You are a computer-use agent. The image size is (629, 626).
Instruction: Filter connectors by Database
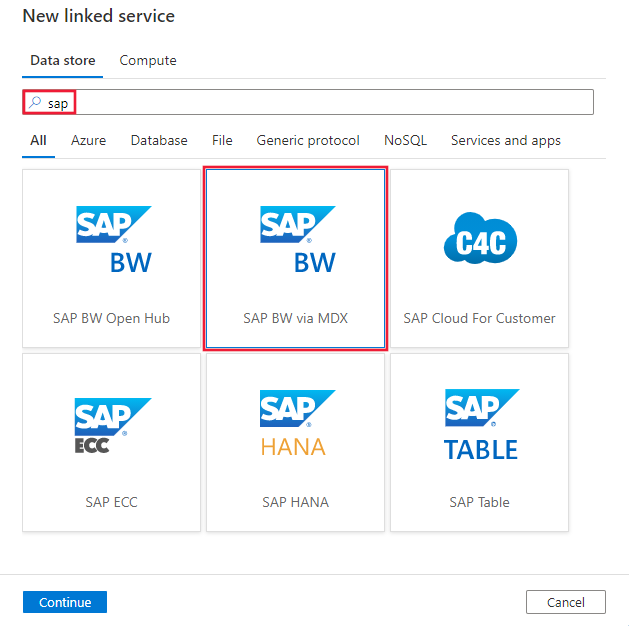click(x=159, y=141)
